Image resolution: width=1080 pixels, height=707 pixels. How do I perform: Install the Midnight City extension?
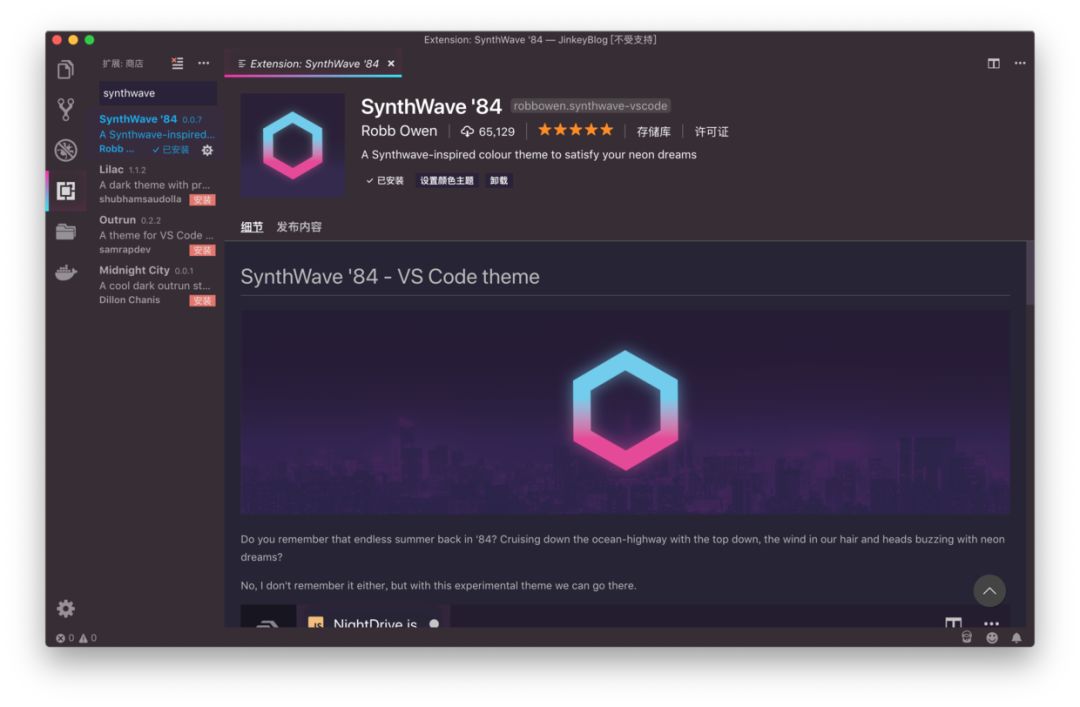tap(202, 300)
